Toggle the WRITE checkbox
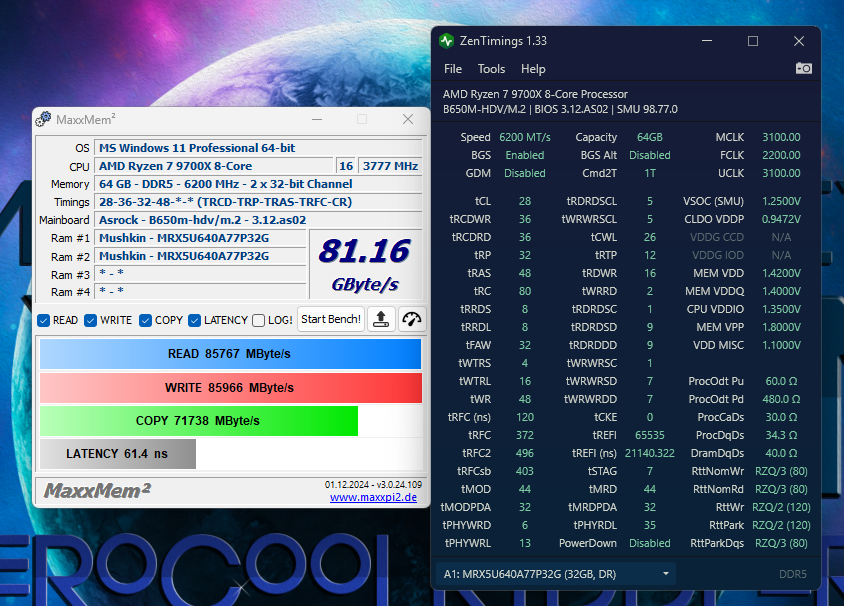The image size is (844, 606). point(91,321)
